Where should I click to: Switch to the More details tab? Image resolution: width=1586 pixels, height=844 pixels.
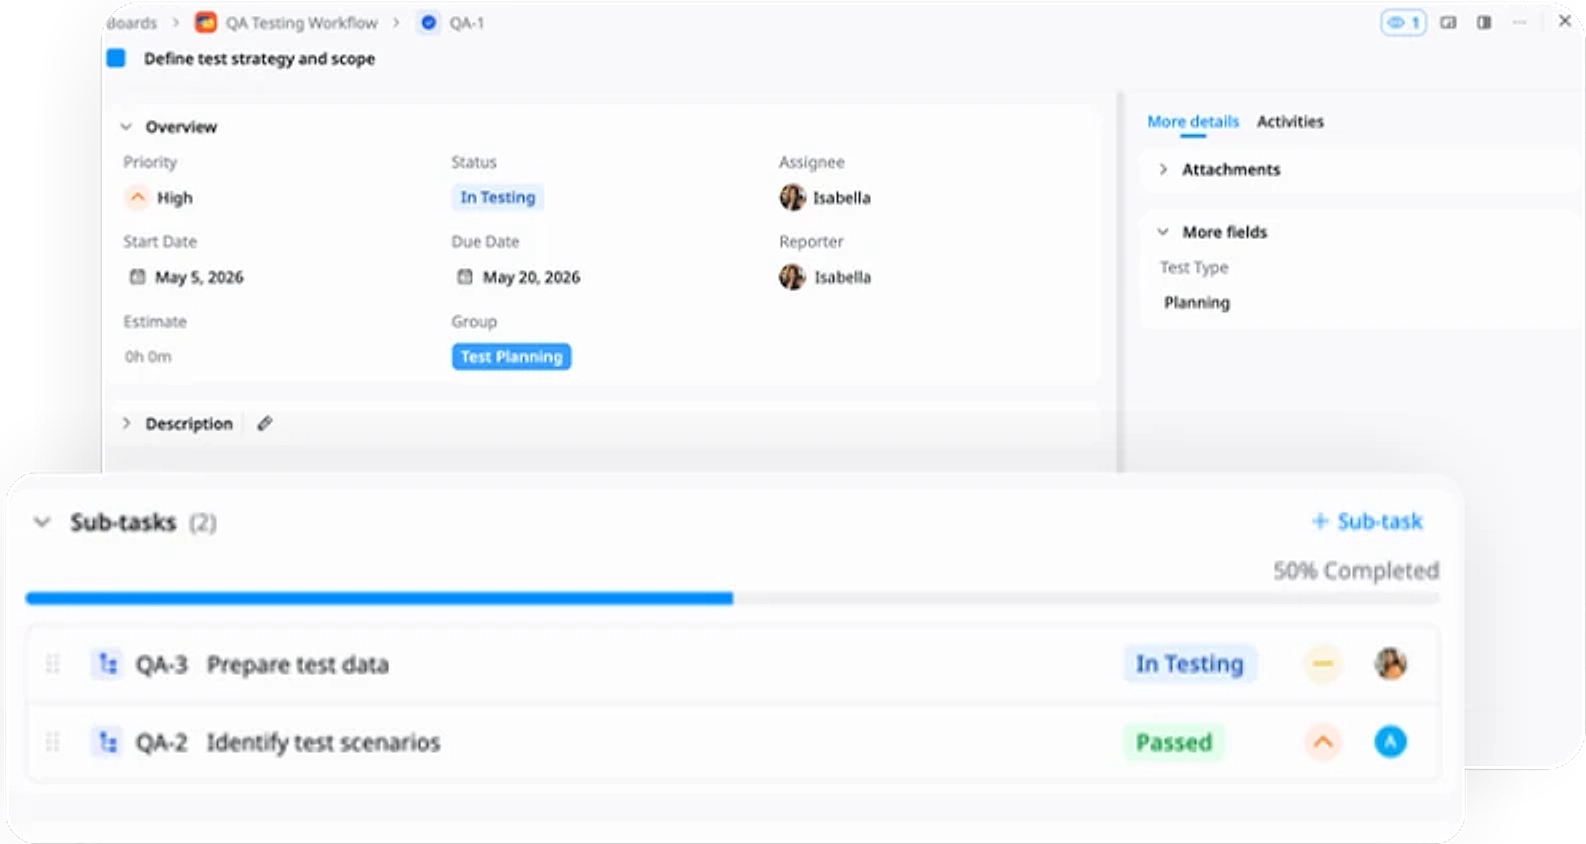(x=1193, y=121)
